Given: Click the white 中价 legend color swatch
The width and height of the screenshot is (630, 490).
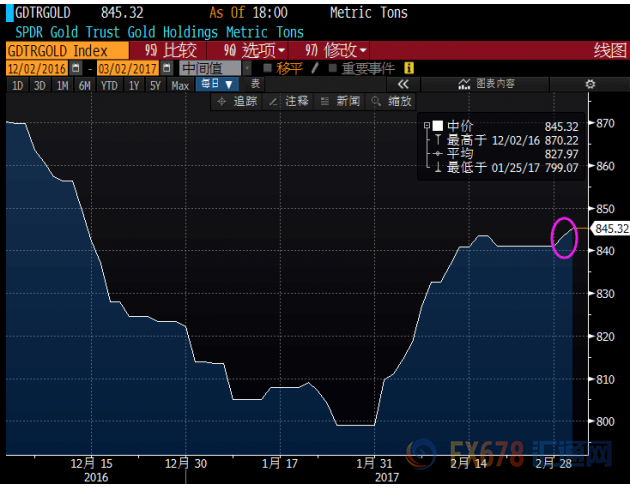Looking at the screenshot, I should pyautogui.click(x=438, y=126).
